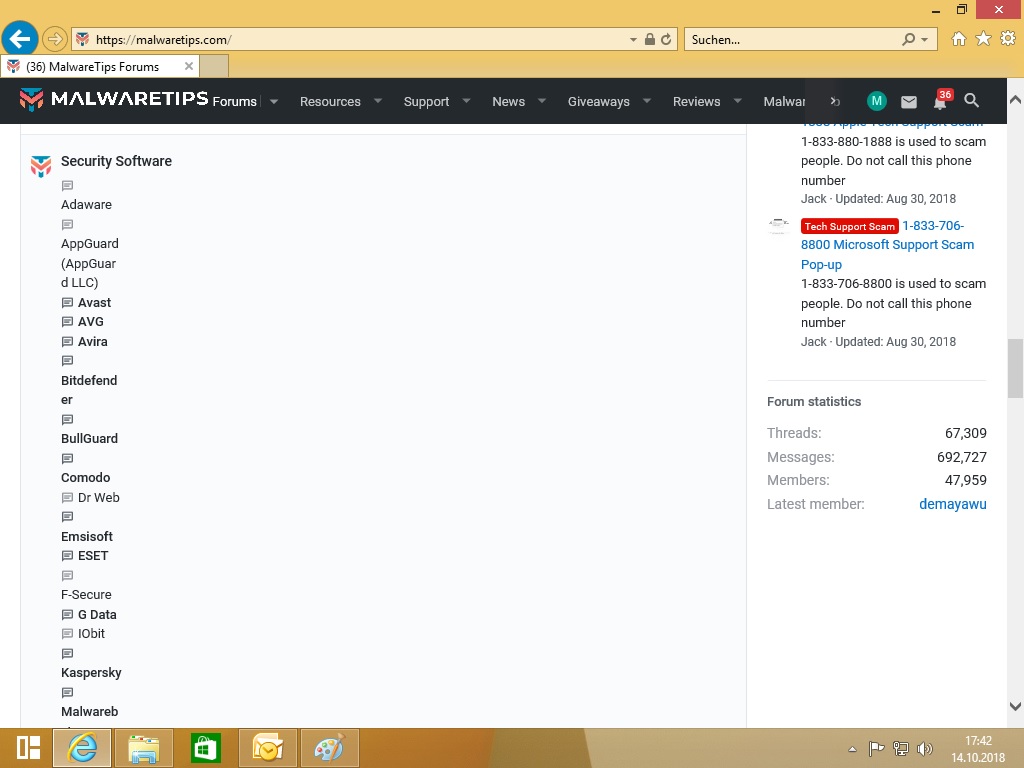Open the Giveaways nav item
Screen dimensions: 1024x768
point(599,101)
